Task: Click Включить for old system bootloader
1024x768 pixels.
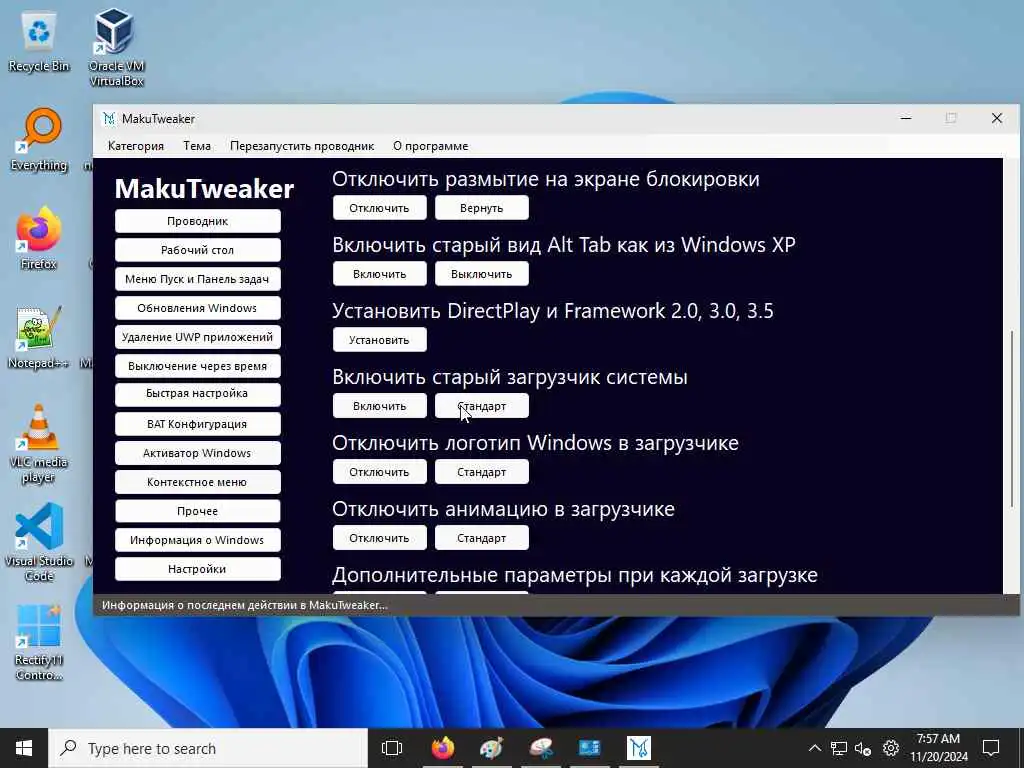Action: point(379,406)
